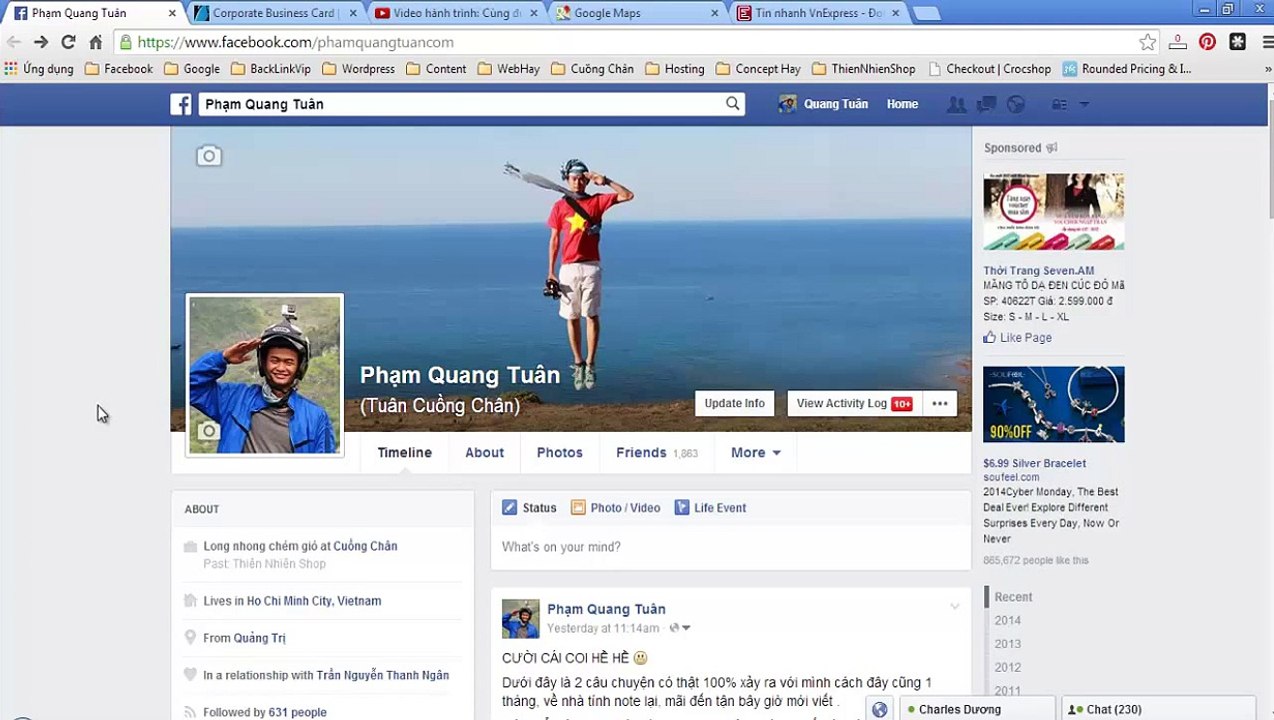Image resolution: width=1274 pixels, height=720 pixels.
Task: Click the What's on your mind box
Action: click(x=731, y=547)
